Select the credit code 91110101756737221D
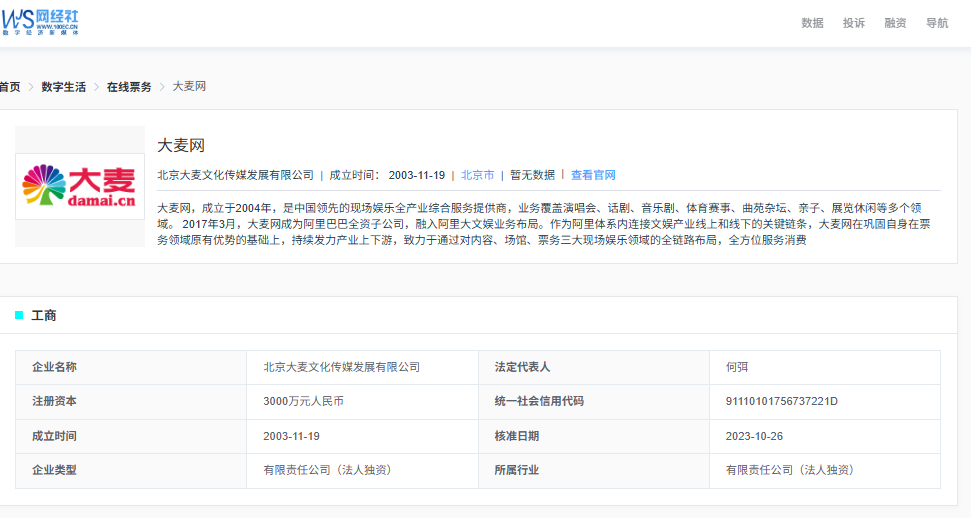Viewport: 971px width, 518px height. pos(782,402)
